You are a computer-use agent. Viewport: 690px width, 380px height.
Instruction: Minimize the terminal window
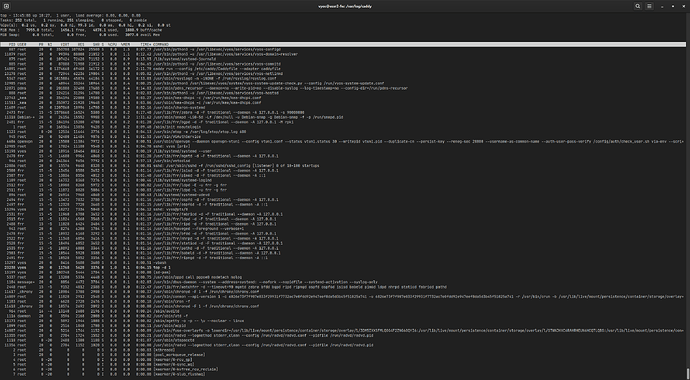coord(662,6)
